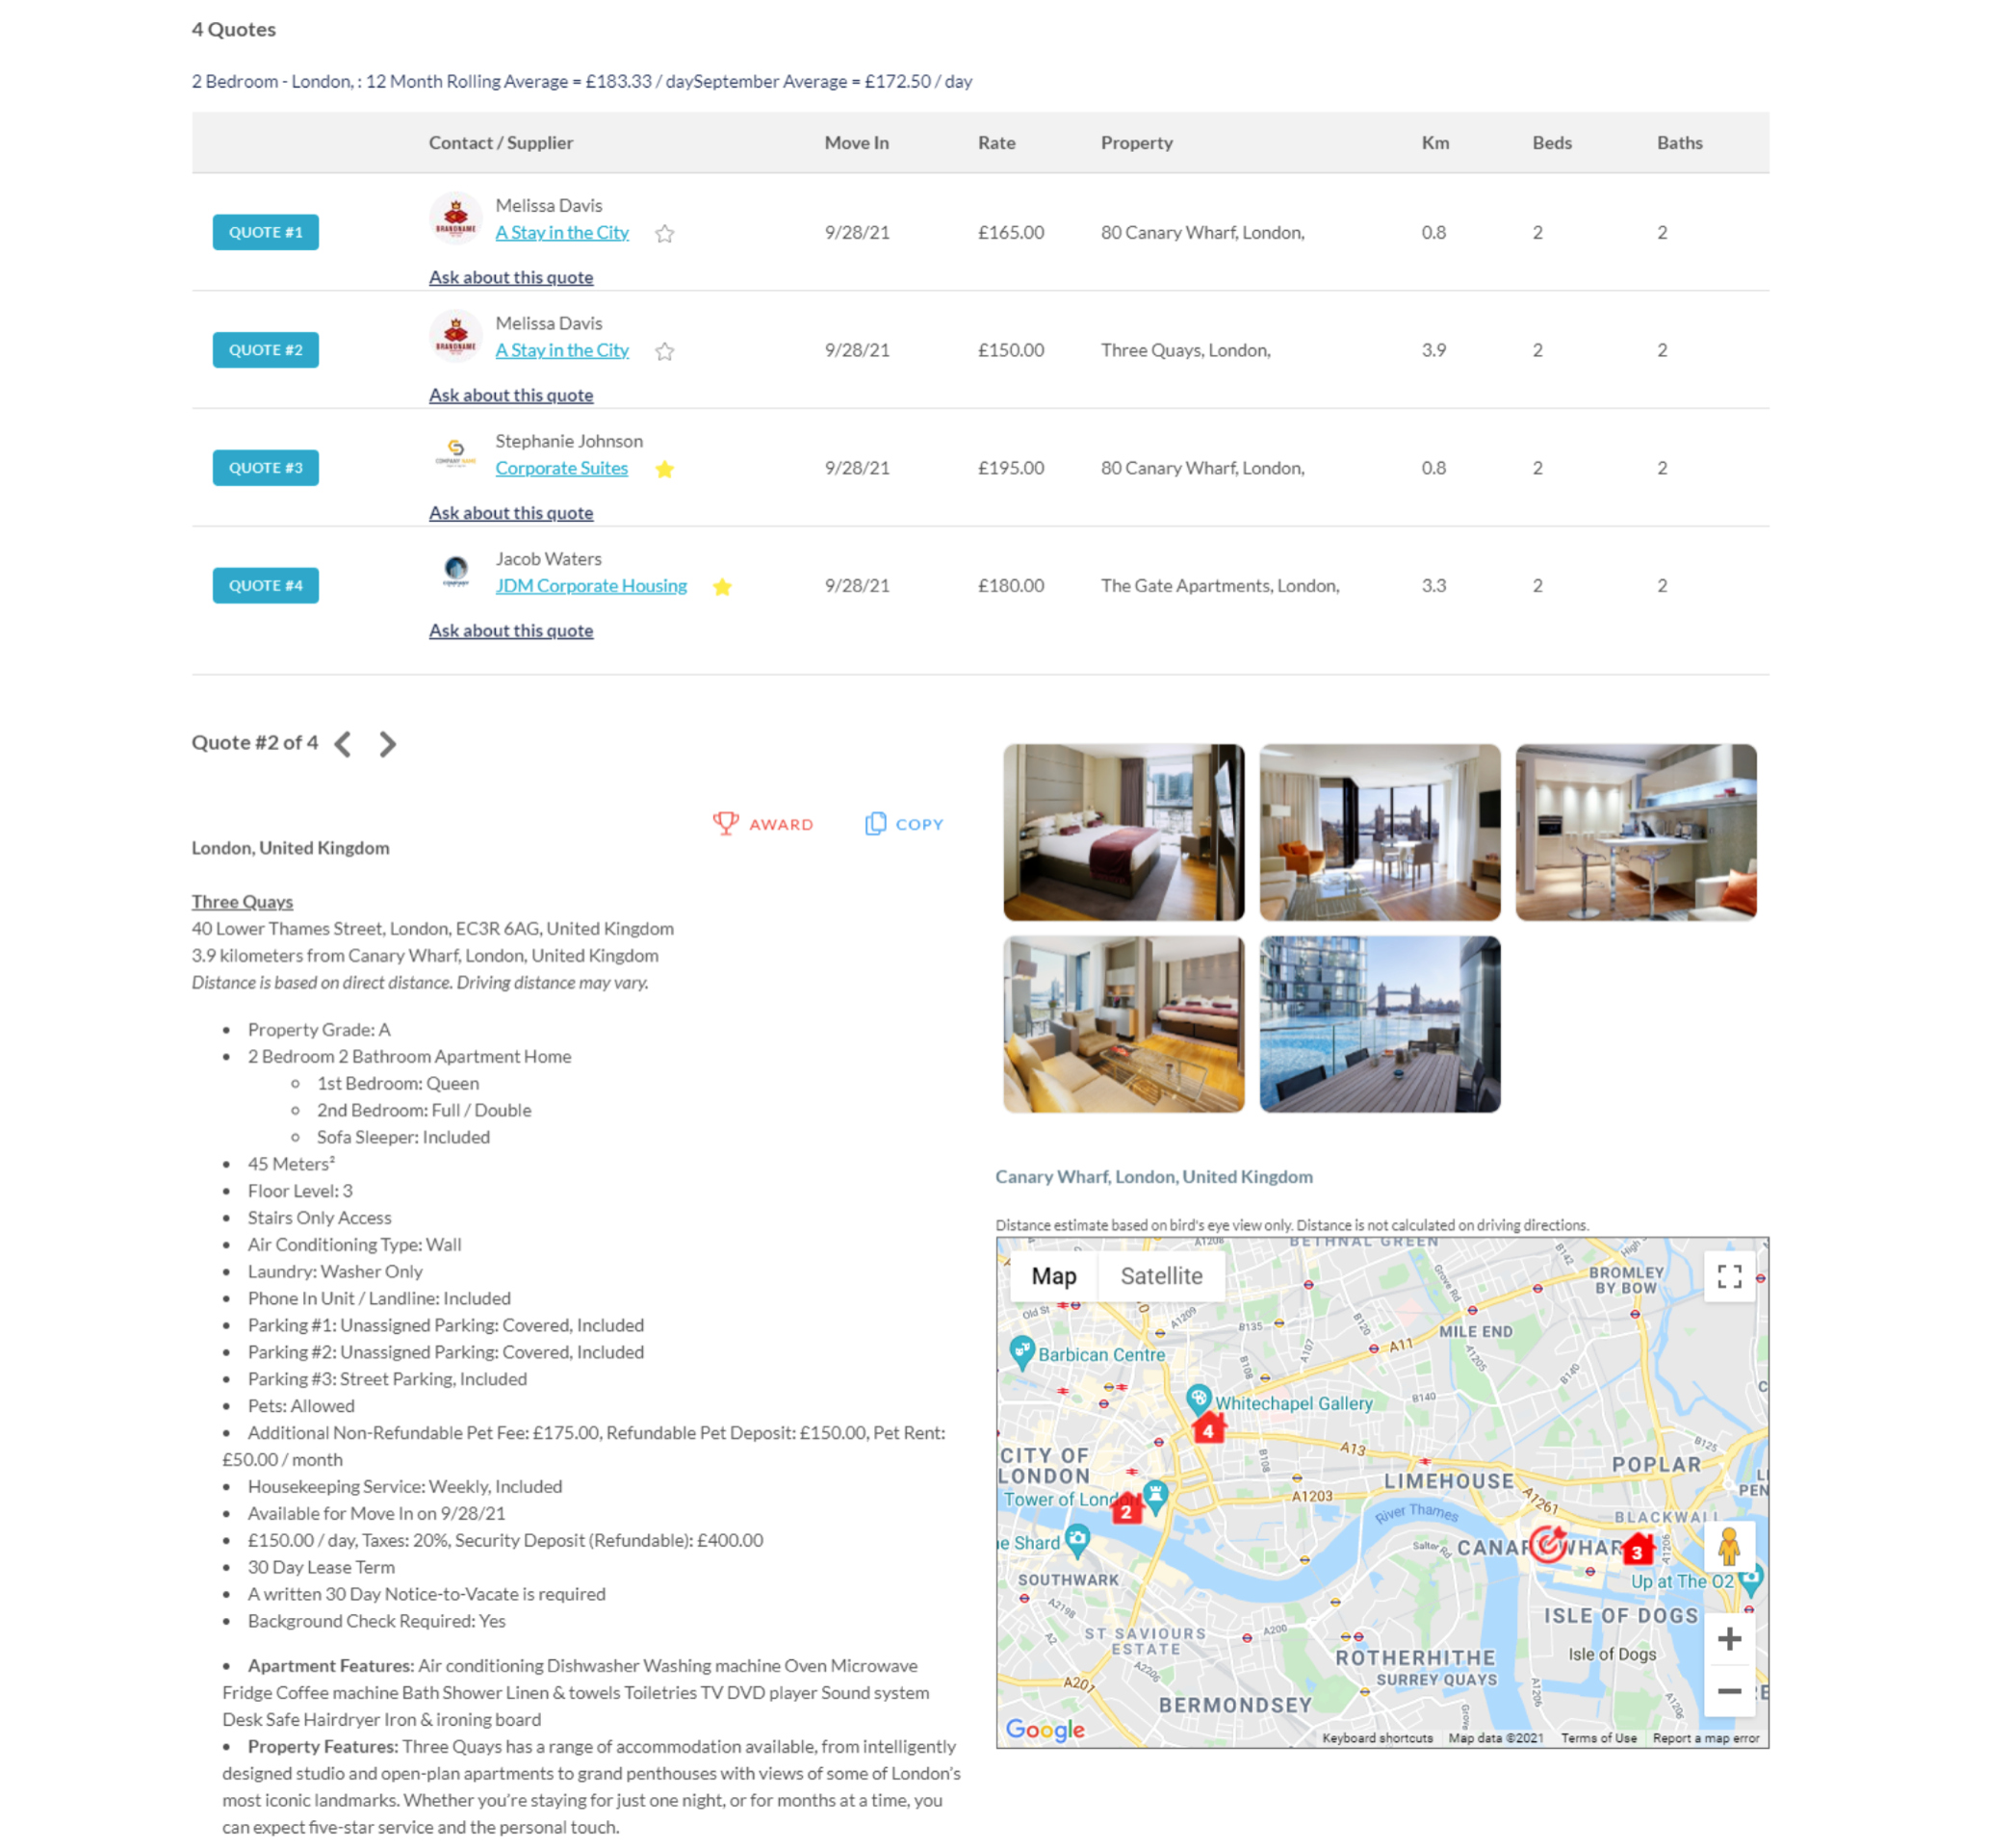Toggle favorite star for Corporate Suites

[x=665, y=469]
